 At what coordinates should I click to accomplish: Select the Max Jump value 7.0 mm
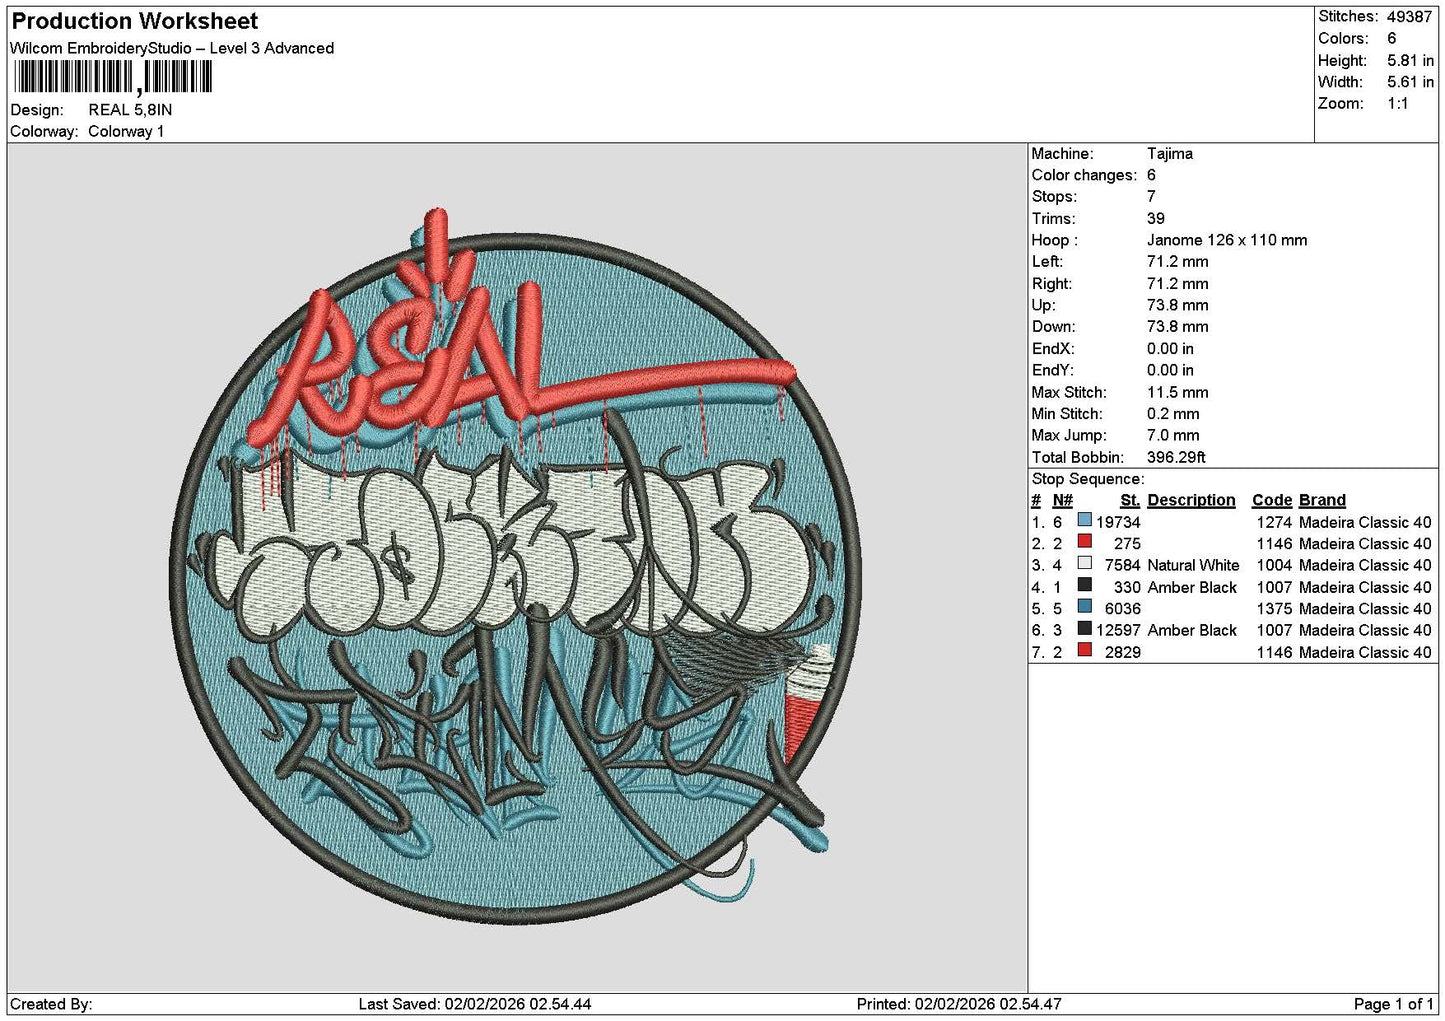coord(1173,436)
